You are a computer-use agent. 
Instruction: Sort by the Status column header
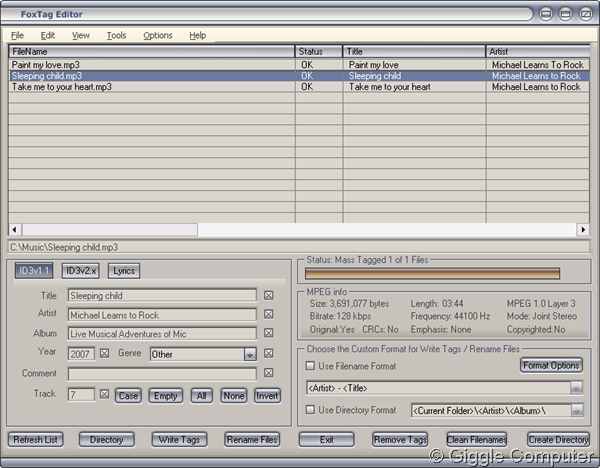(319, 52)
